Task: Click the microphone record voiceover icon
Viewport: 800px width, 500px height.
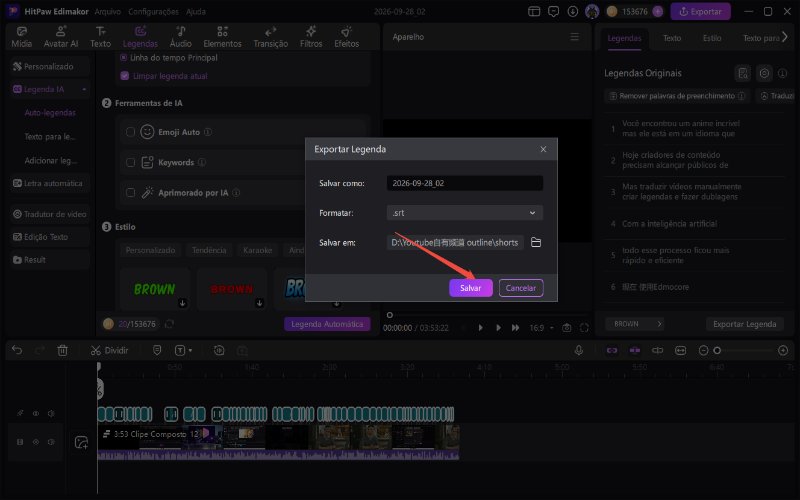Action: 579,351
